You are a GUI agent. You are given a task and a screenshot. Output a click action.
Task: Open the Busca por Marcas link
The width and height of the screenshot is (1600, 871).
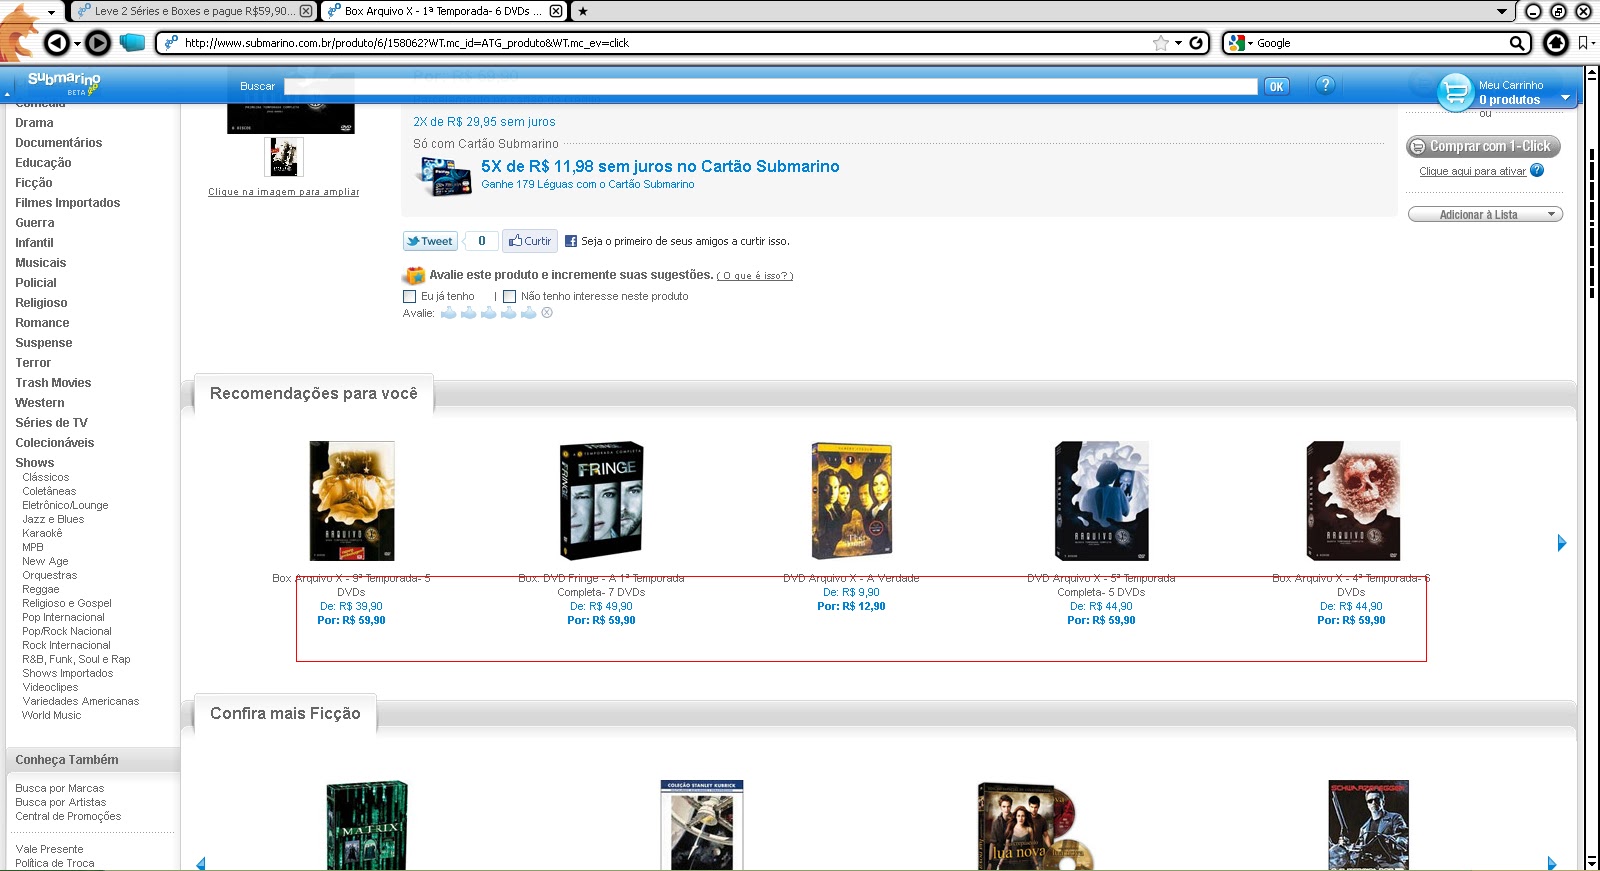point(60,788)
